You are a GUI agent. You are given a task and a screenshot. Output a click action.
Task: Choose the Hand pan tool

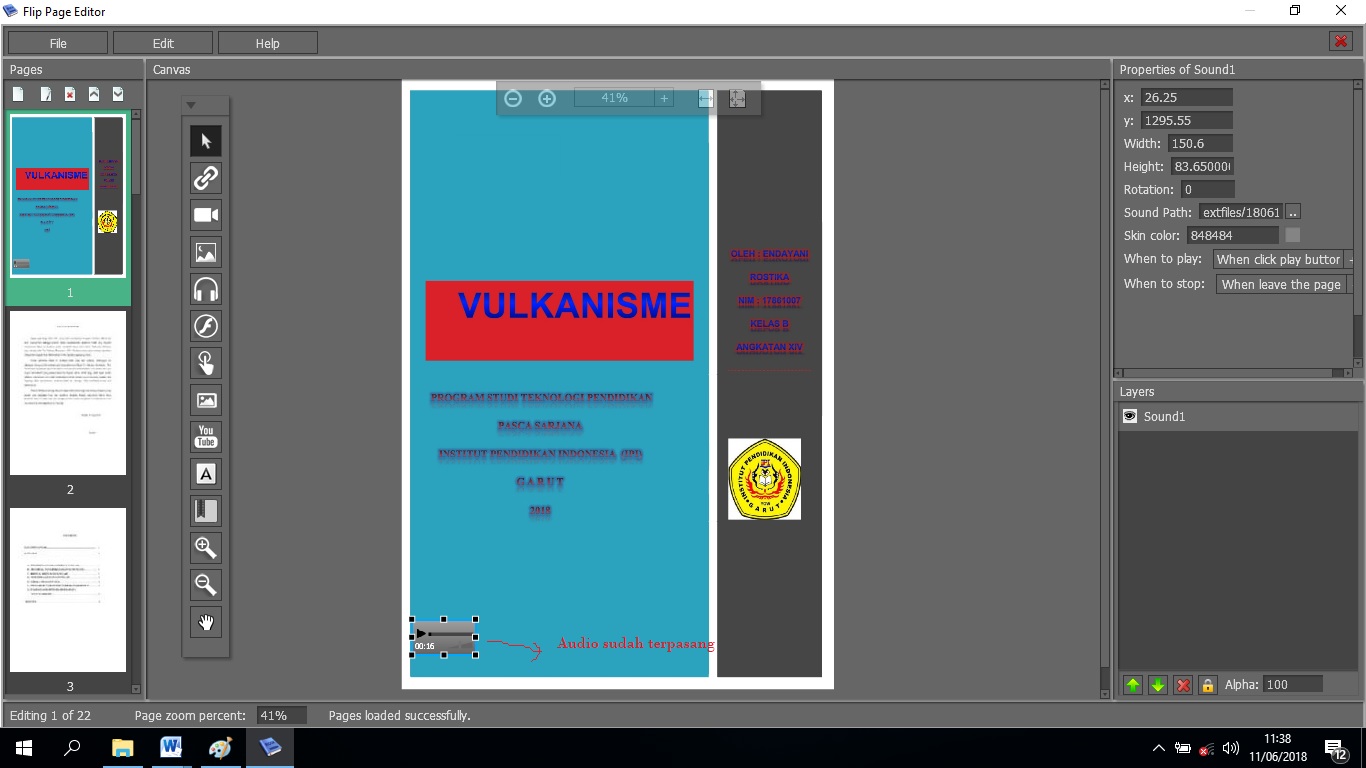click(x=206, y=622)
